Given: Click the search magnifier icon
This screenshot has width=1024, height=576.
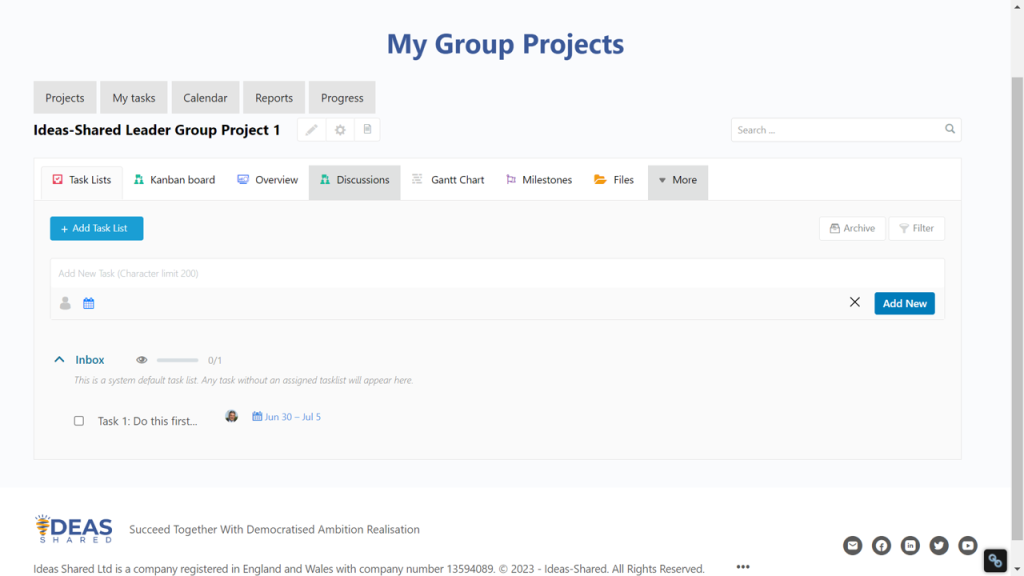Looking at the screenshot, I should (950, 129).
